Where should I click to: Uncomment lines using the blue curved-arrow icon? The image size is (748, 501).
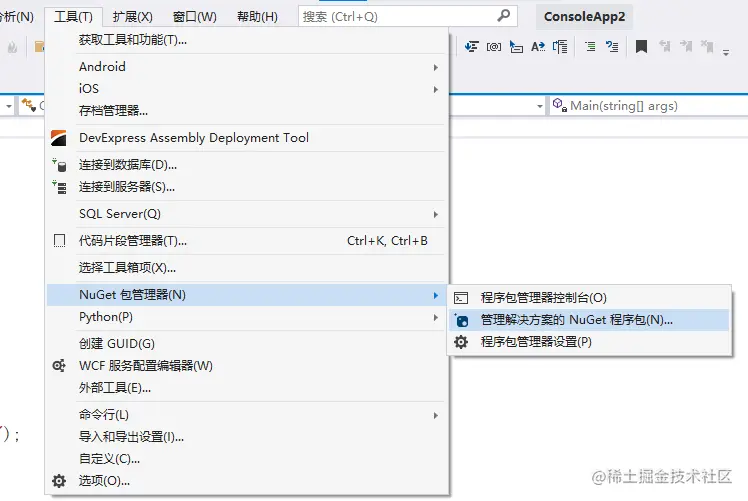612,46
